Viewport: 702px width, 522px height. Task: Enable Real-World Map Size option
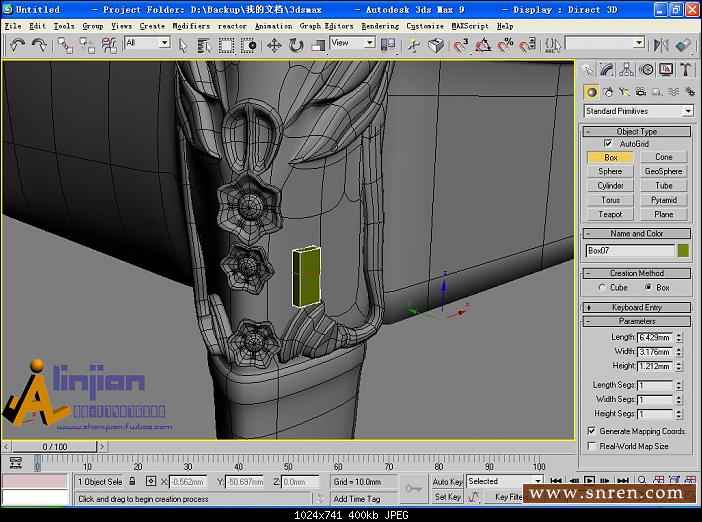592,446
